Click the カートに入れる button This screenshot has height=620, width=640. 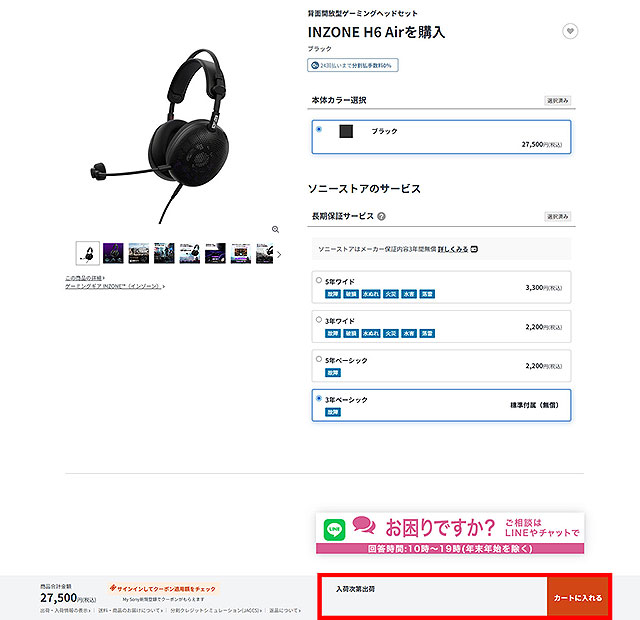tap(578, 598)
